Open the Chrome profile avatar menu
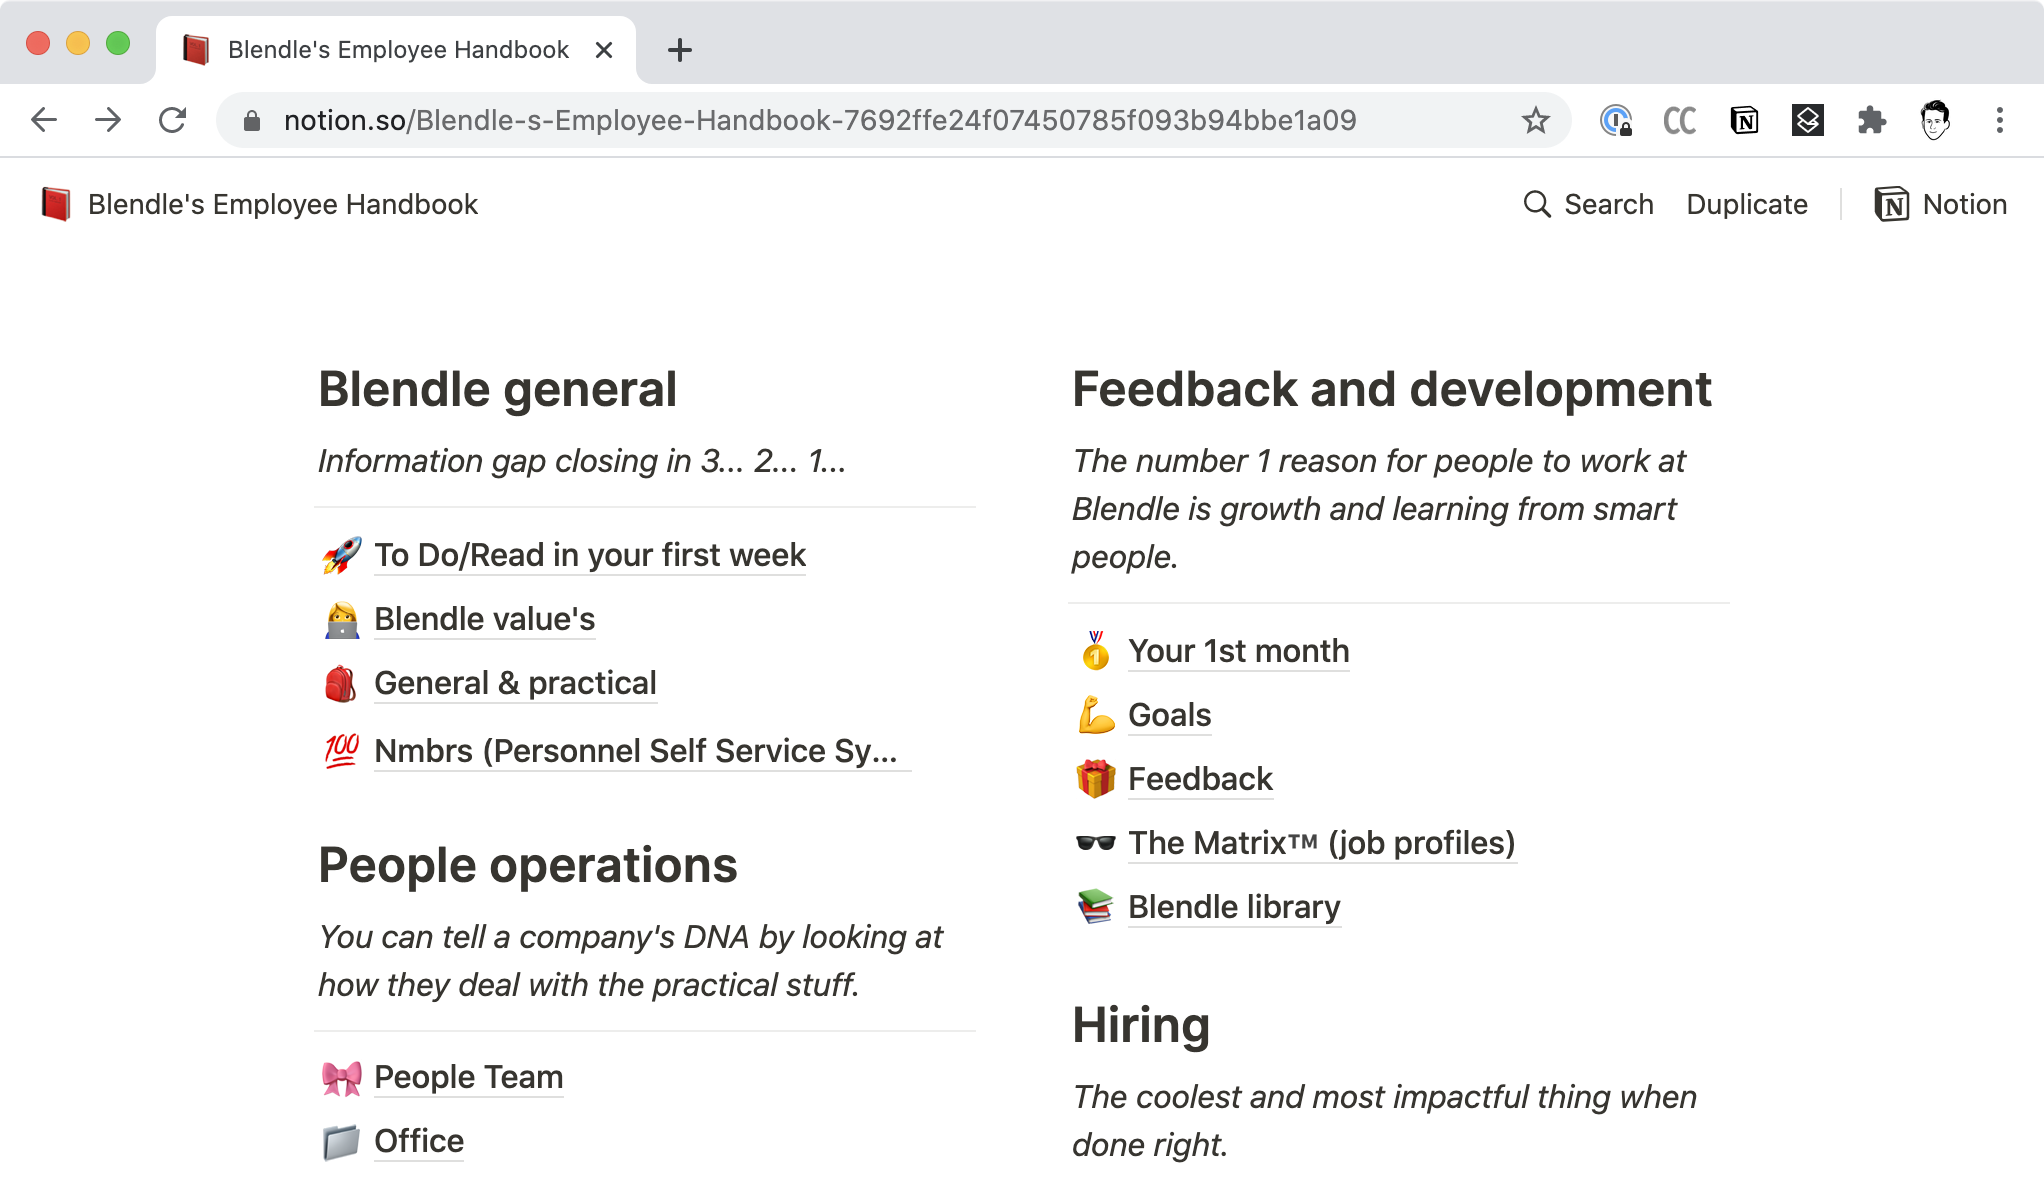 (x=1935, y=121)
